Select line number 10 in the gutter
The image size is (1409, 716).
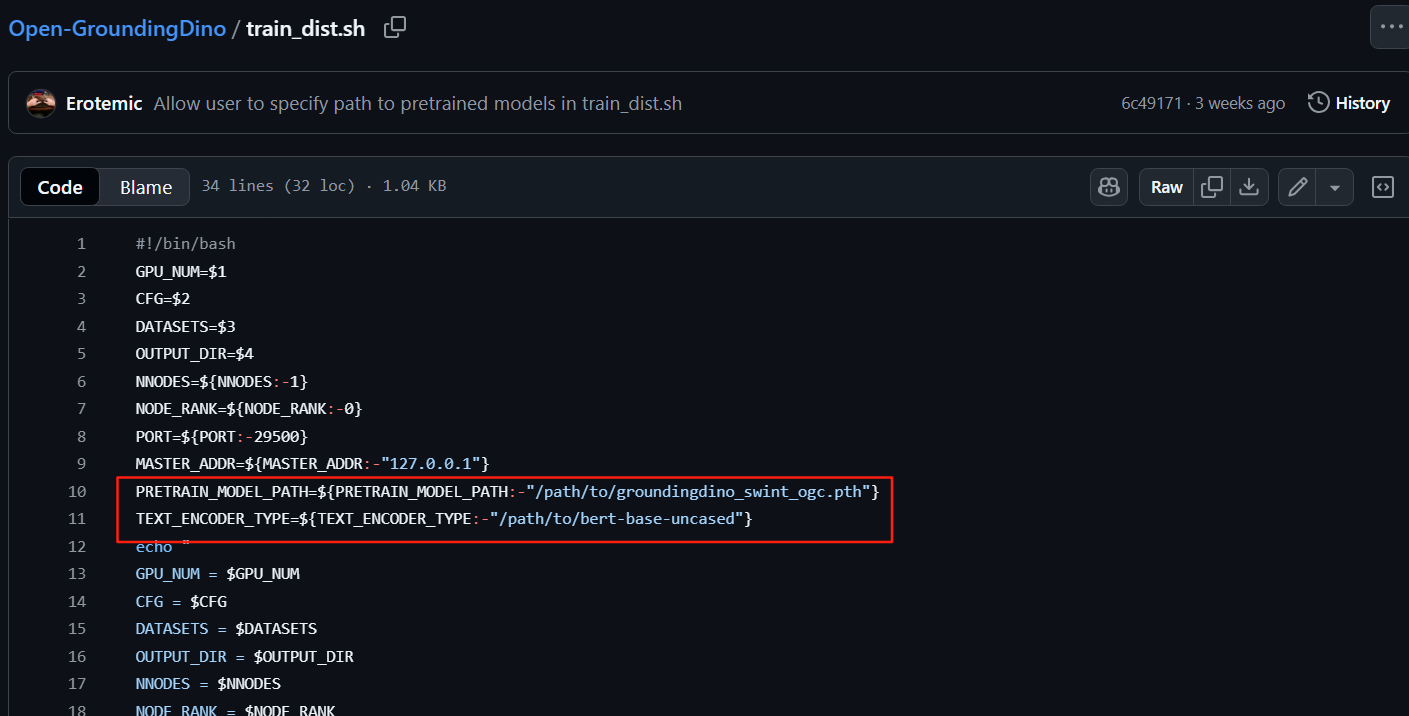77,491
